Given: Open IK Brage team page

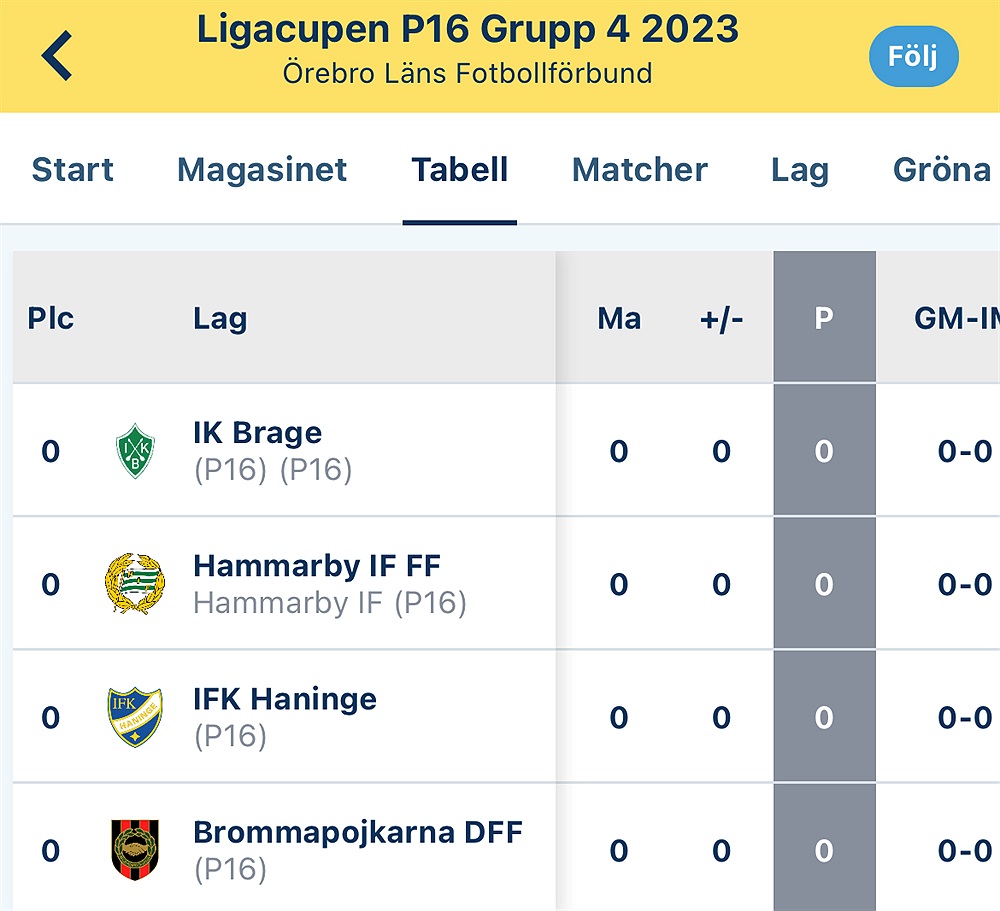Looking at the screenshot, I should tap(256, 432).
